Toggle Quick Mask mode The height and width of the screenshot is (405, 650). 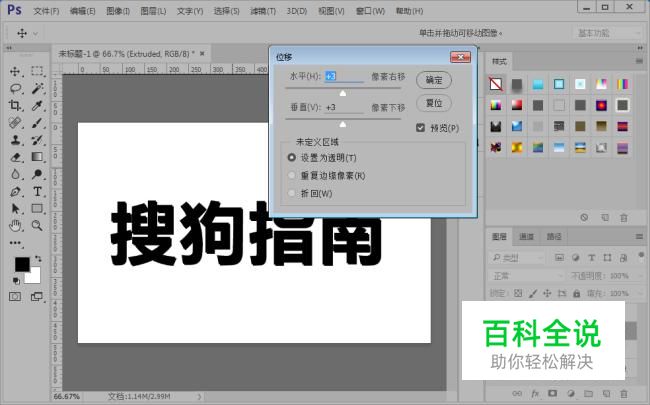tap(15, 296)
